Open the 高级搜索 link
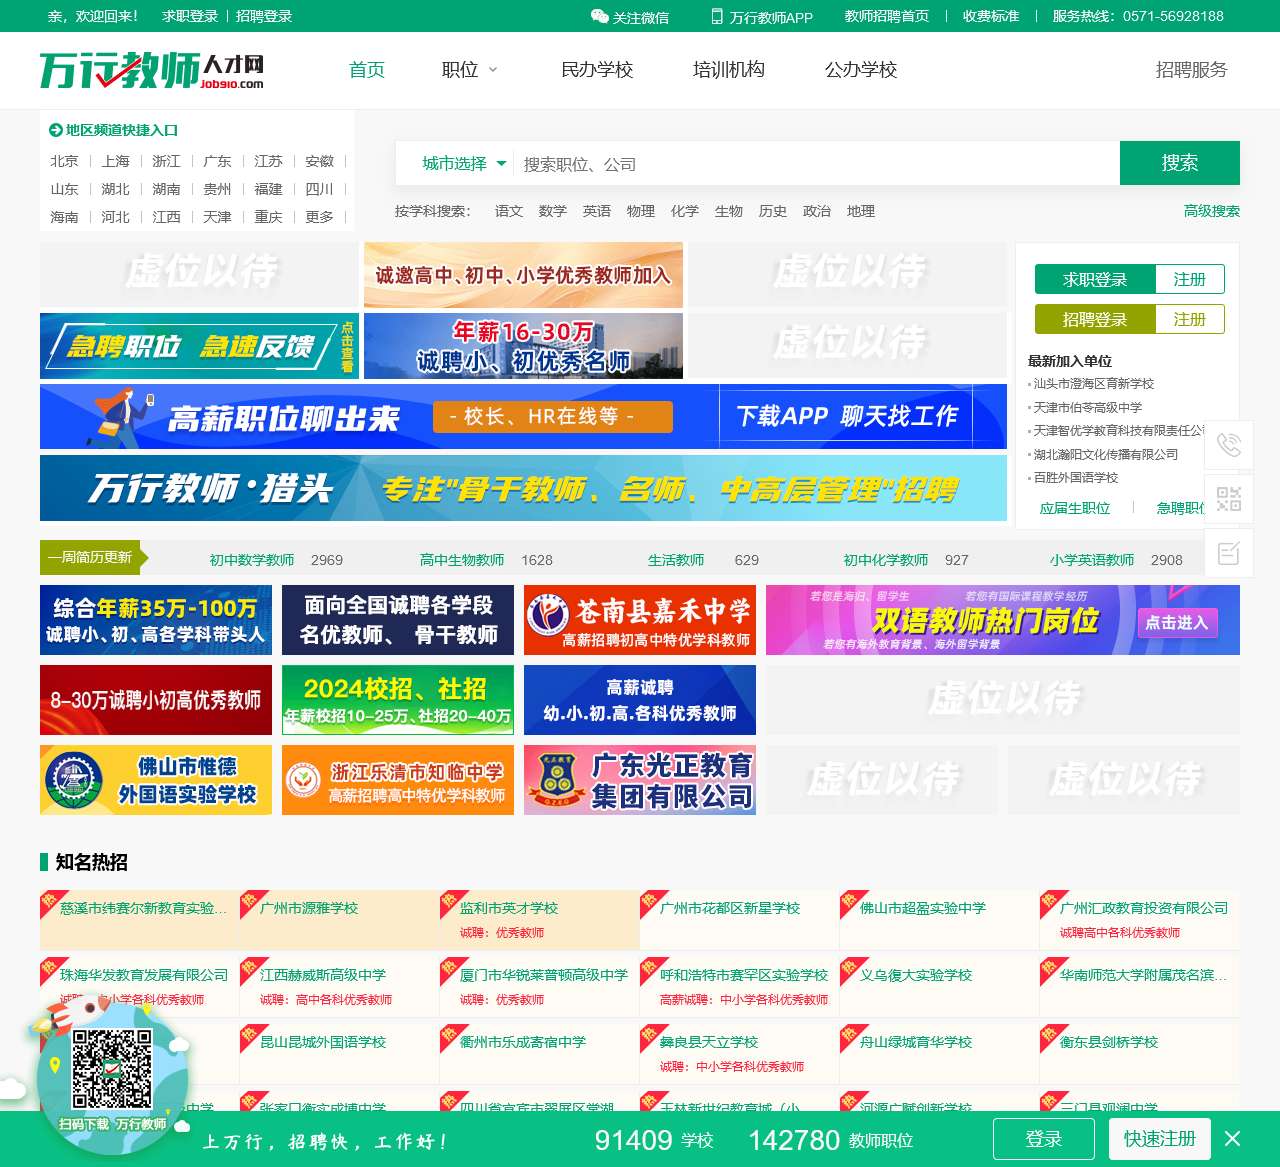This screenshot has width=1280, height=1167. pos(1211,211)
